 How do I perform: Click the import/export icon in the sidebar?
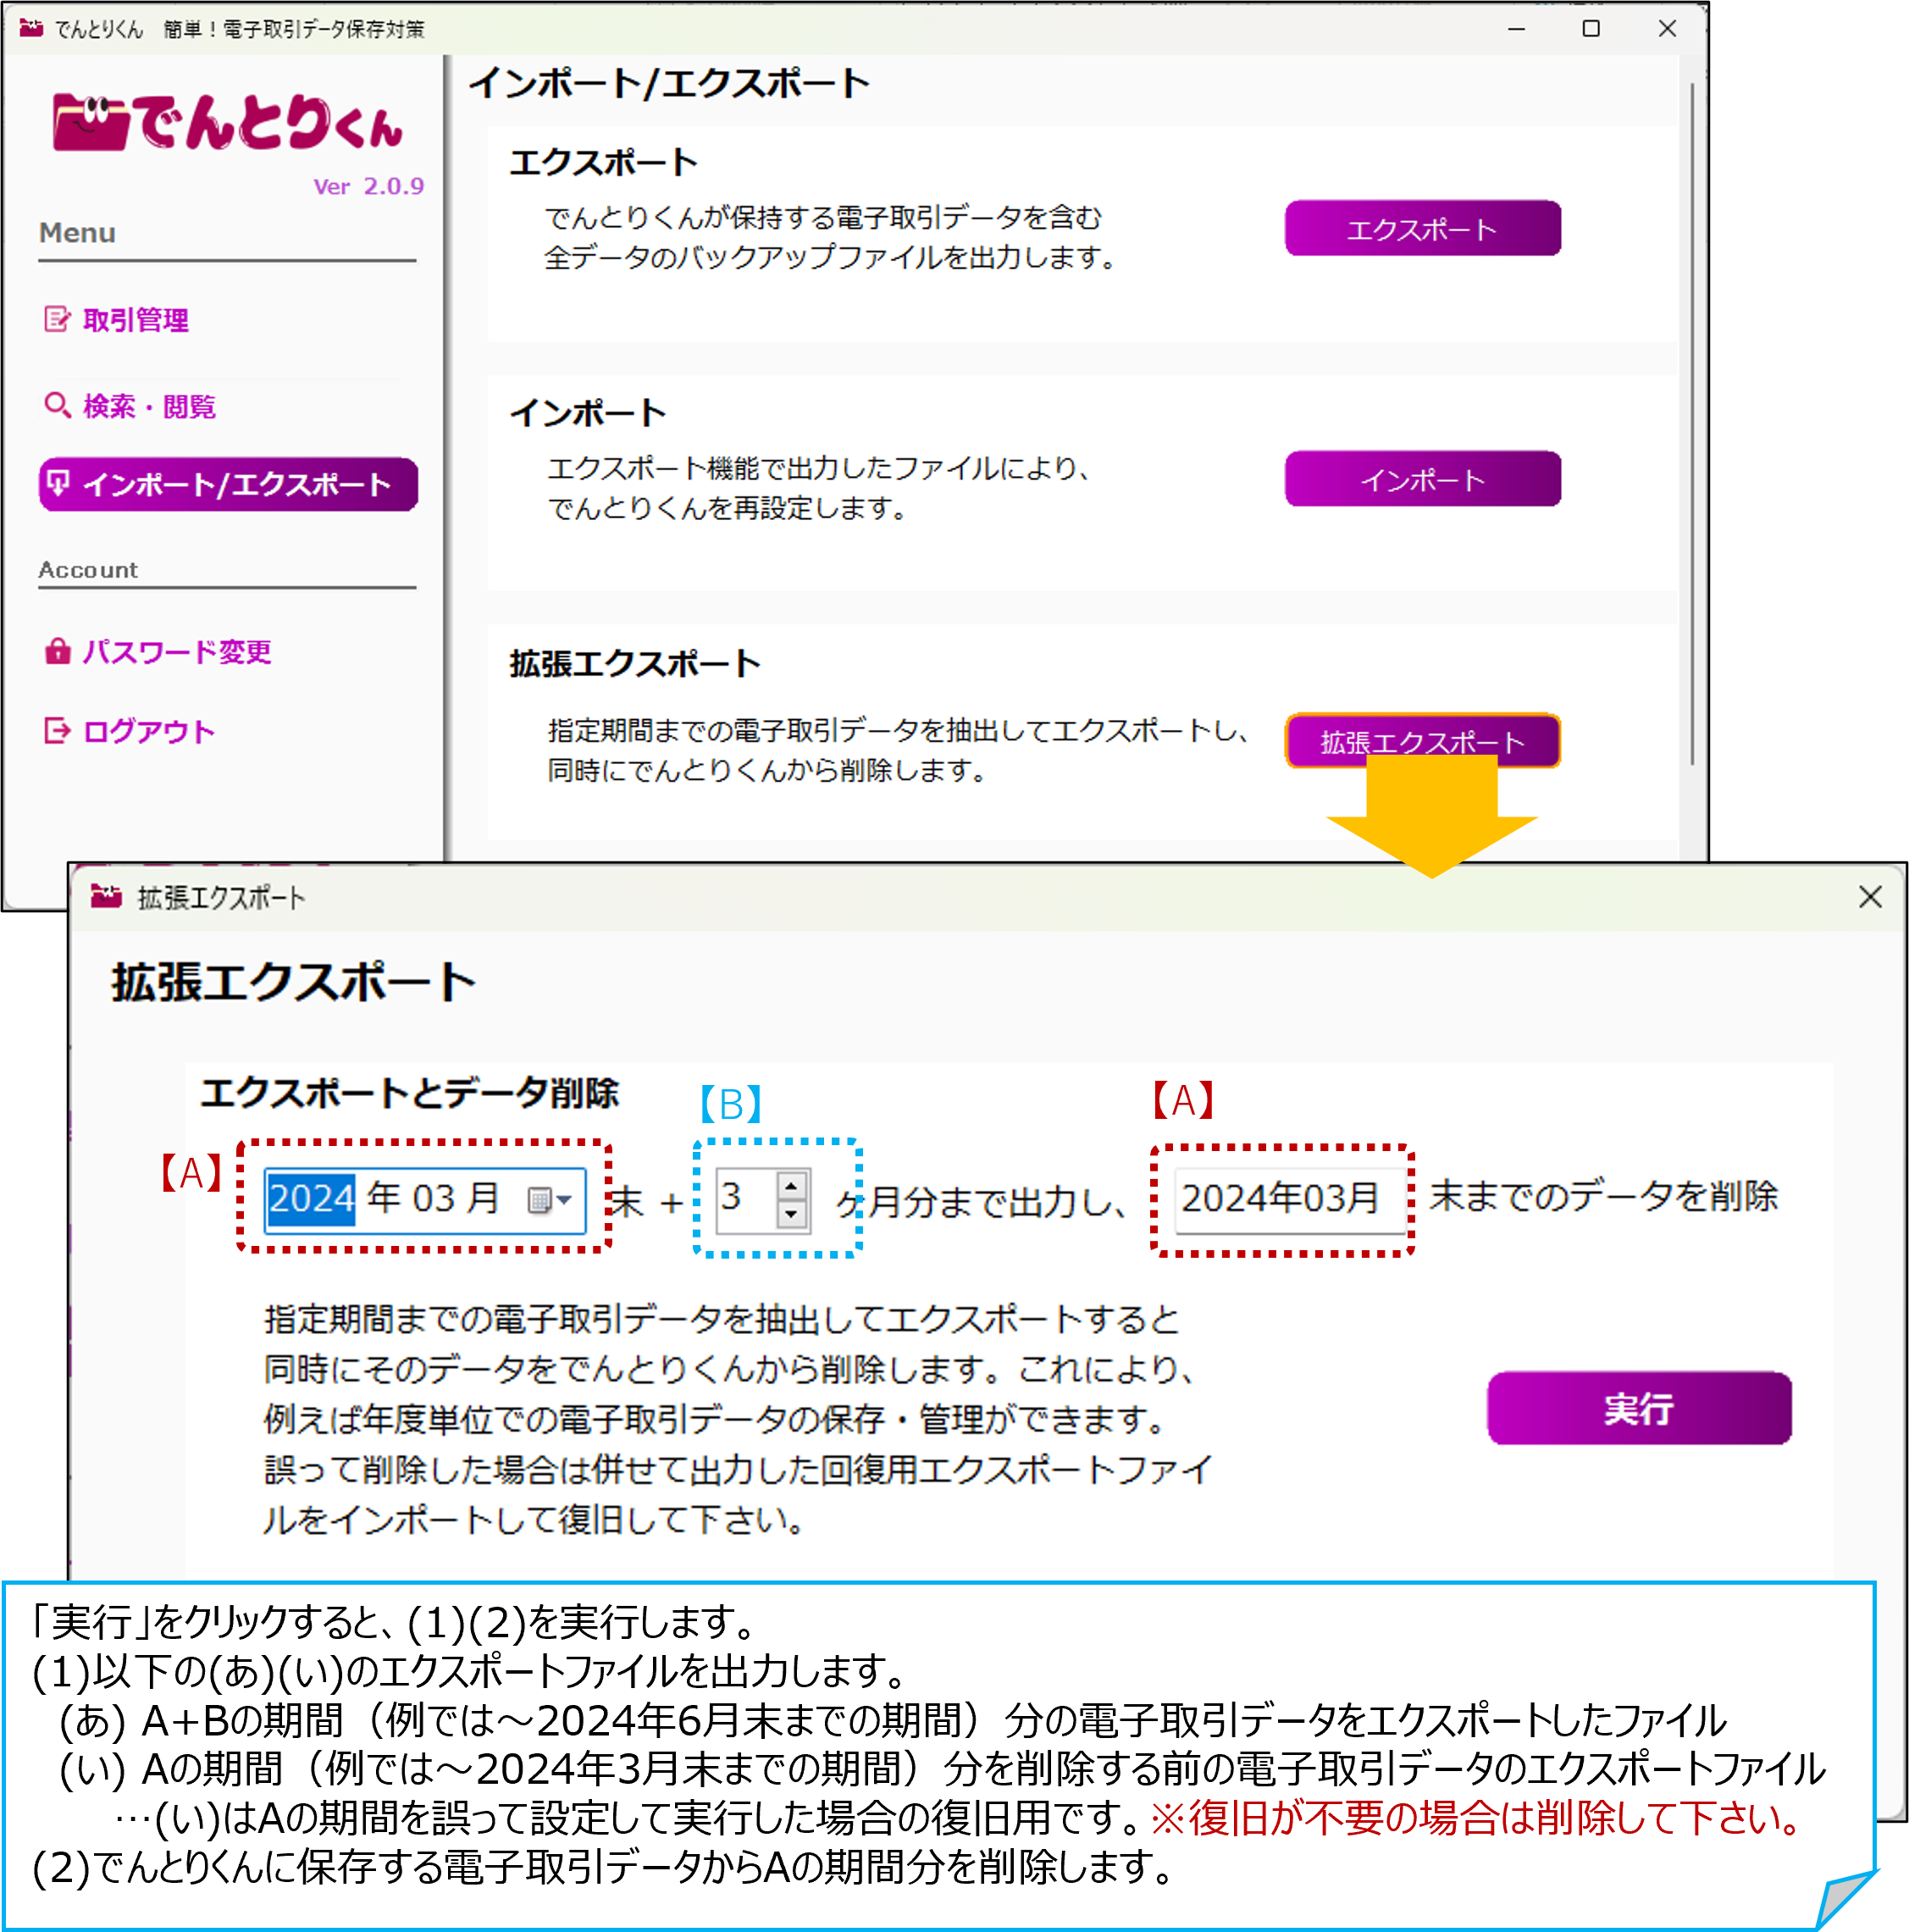point(58,483)
